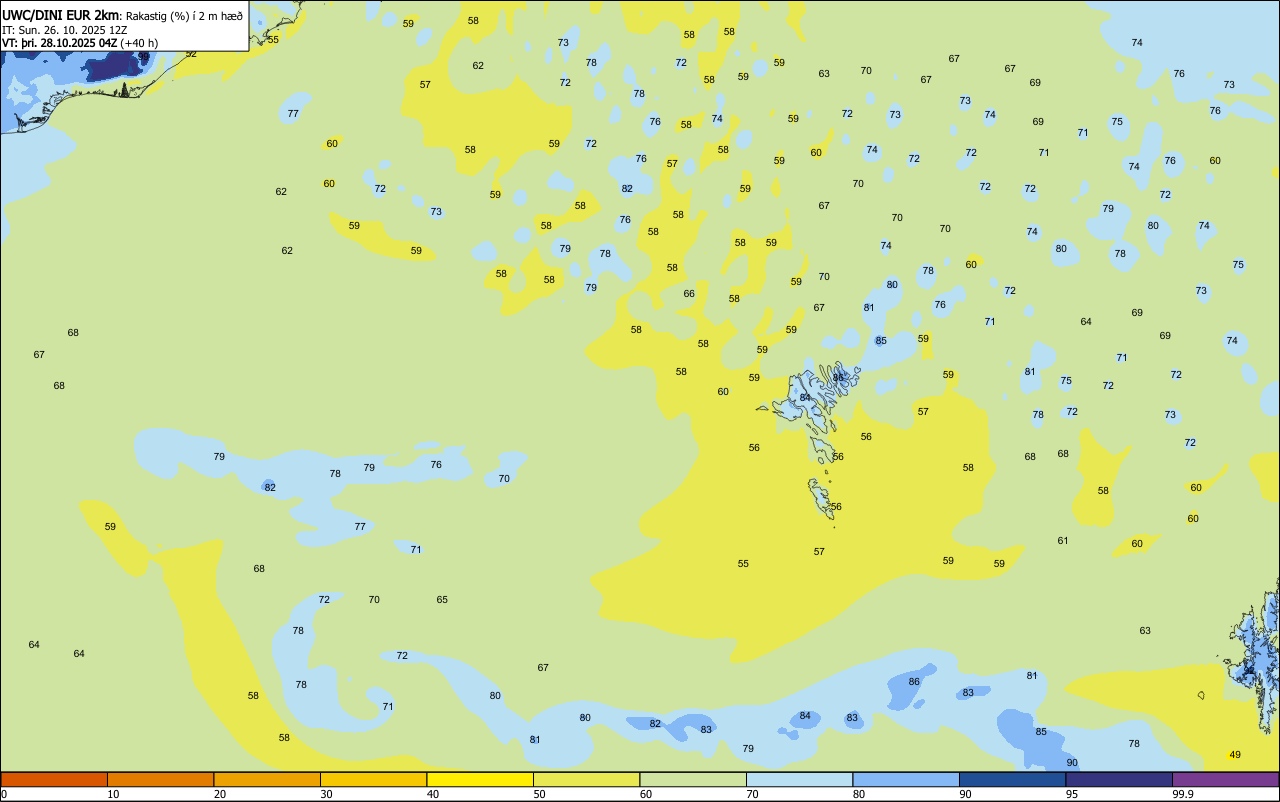Click the 10 legend tick label
Viewport: 1280px width, 802px height.
point(113,794)
